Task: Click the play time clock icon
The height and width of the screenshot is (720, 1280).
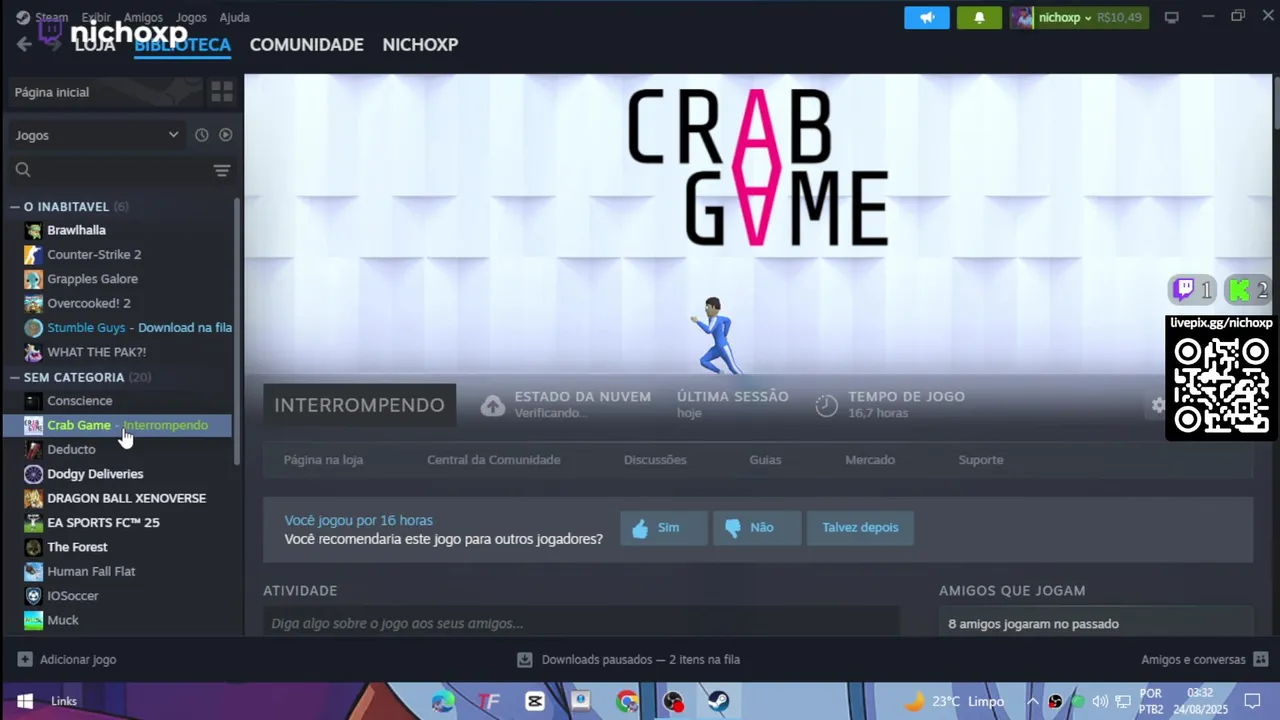Action: point(826,405)
